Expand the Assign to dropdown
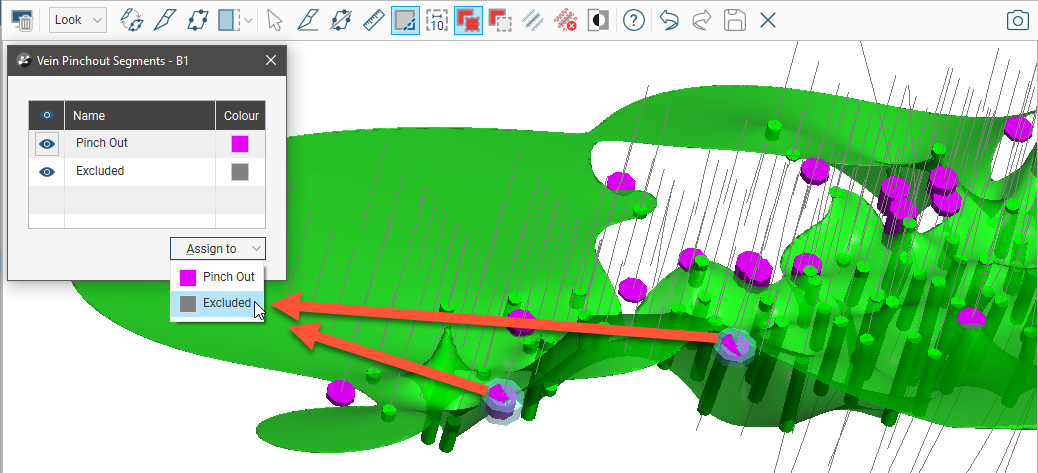This screenshot has height=473, width=1038. [x=217, y=249]
